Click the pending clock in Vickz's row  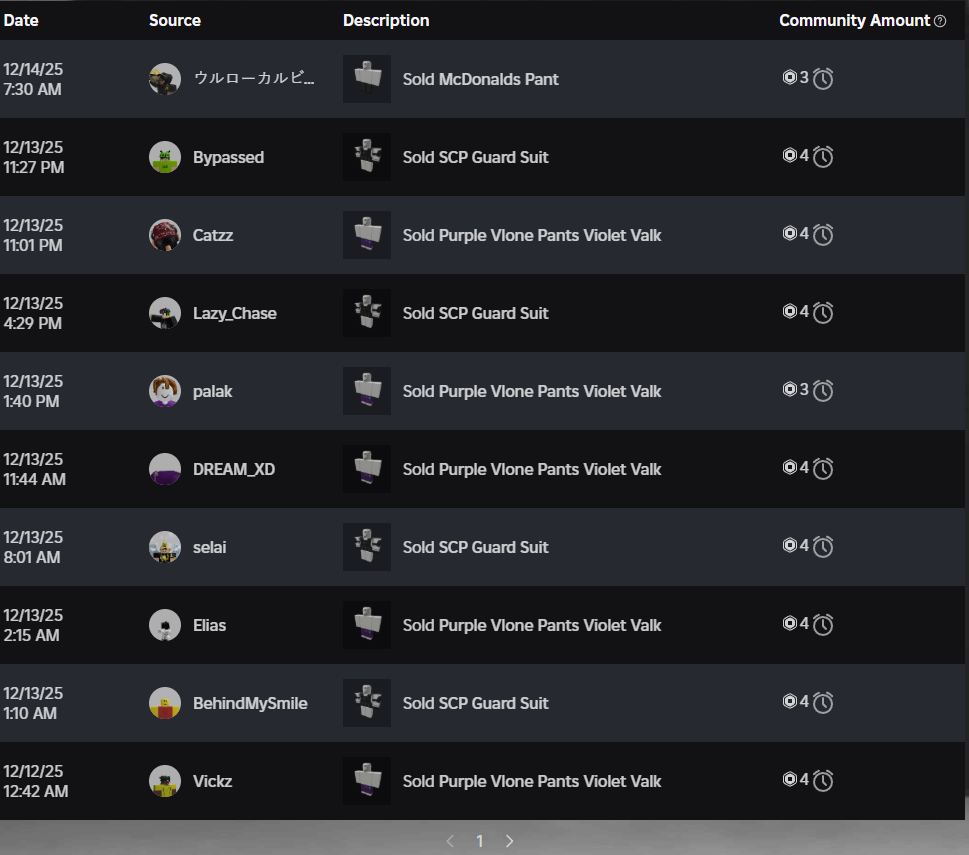823,780
